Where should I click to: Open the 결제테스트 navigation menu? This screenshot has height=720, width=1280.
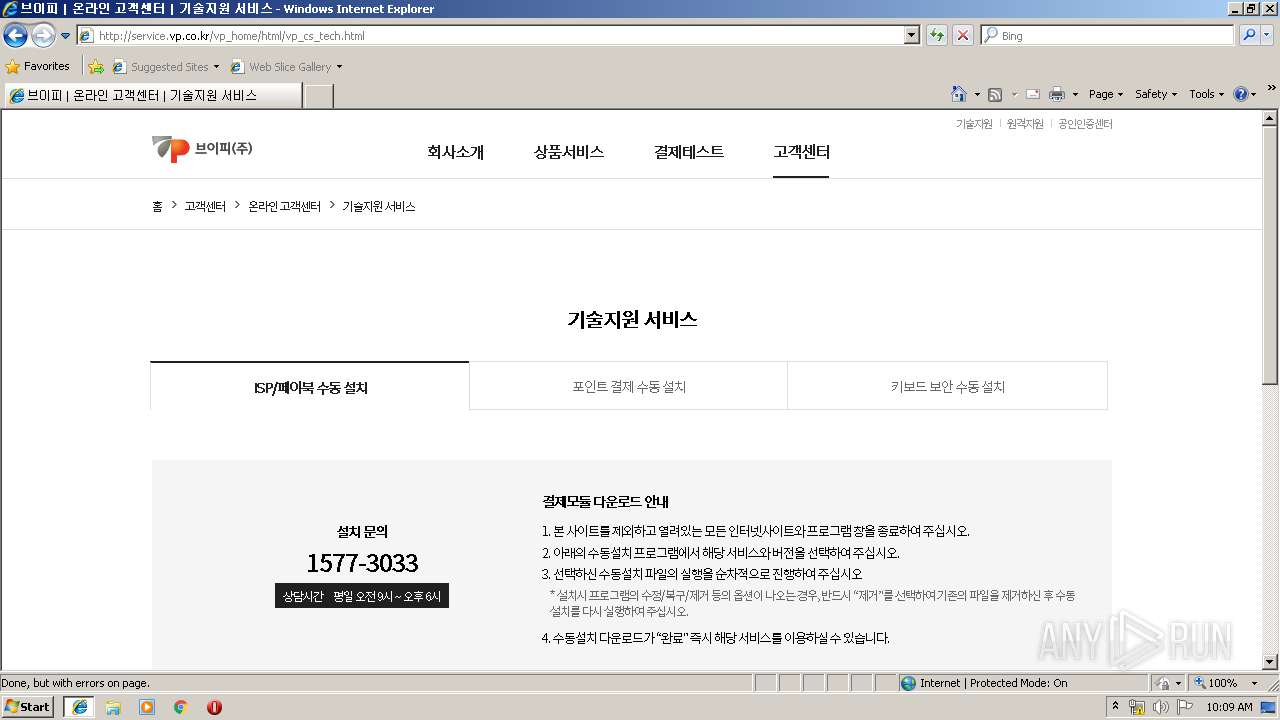pyautogui.click(x=689, y=152)
